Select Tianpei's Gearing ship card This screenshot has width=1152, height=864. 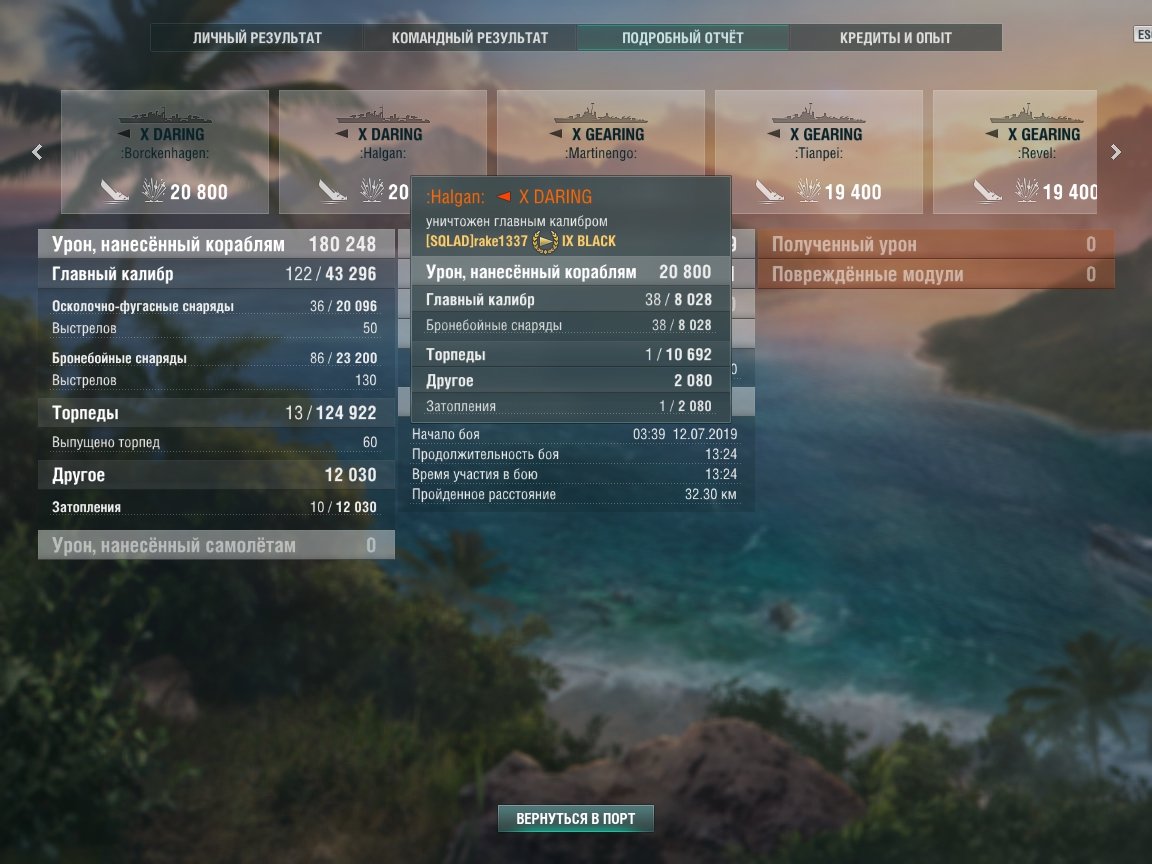tap(818, 152)
